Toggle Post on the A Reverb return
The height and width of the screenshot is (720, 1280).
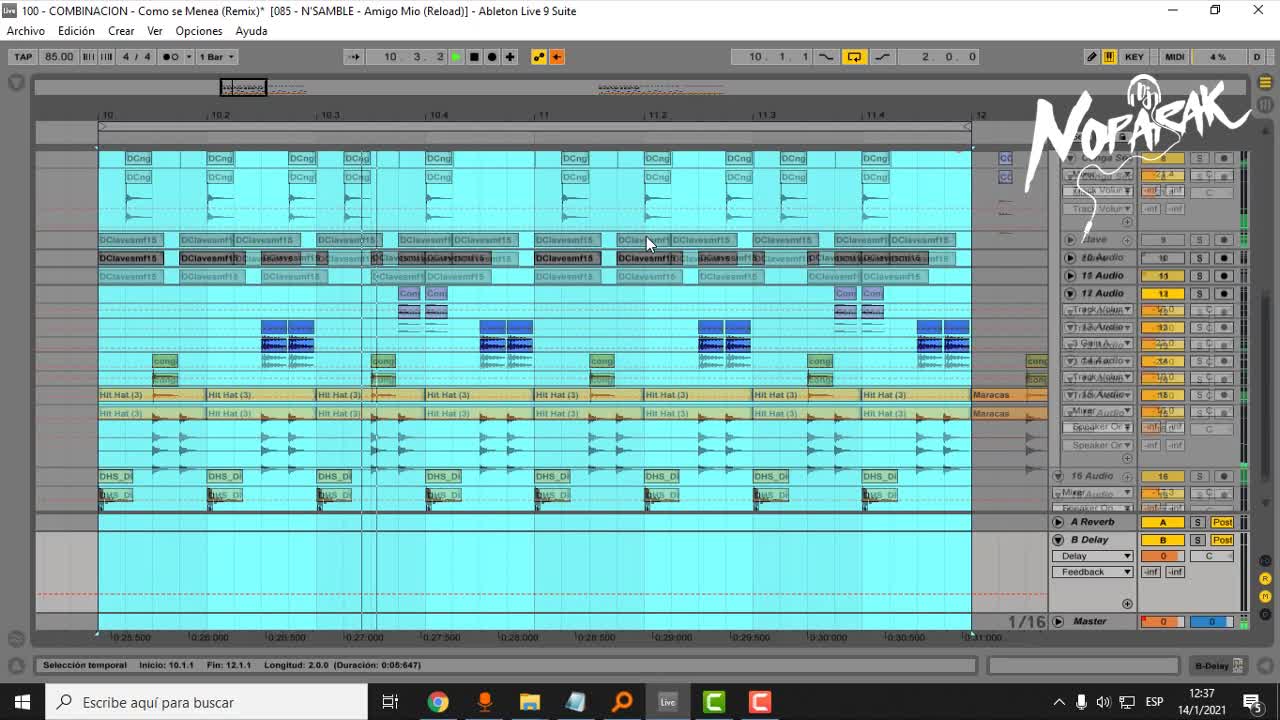[x=1222, y=522]
